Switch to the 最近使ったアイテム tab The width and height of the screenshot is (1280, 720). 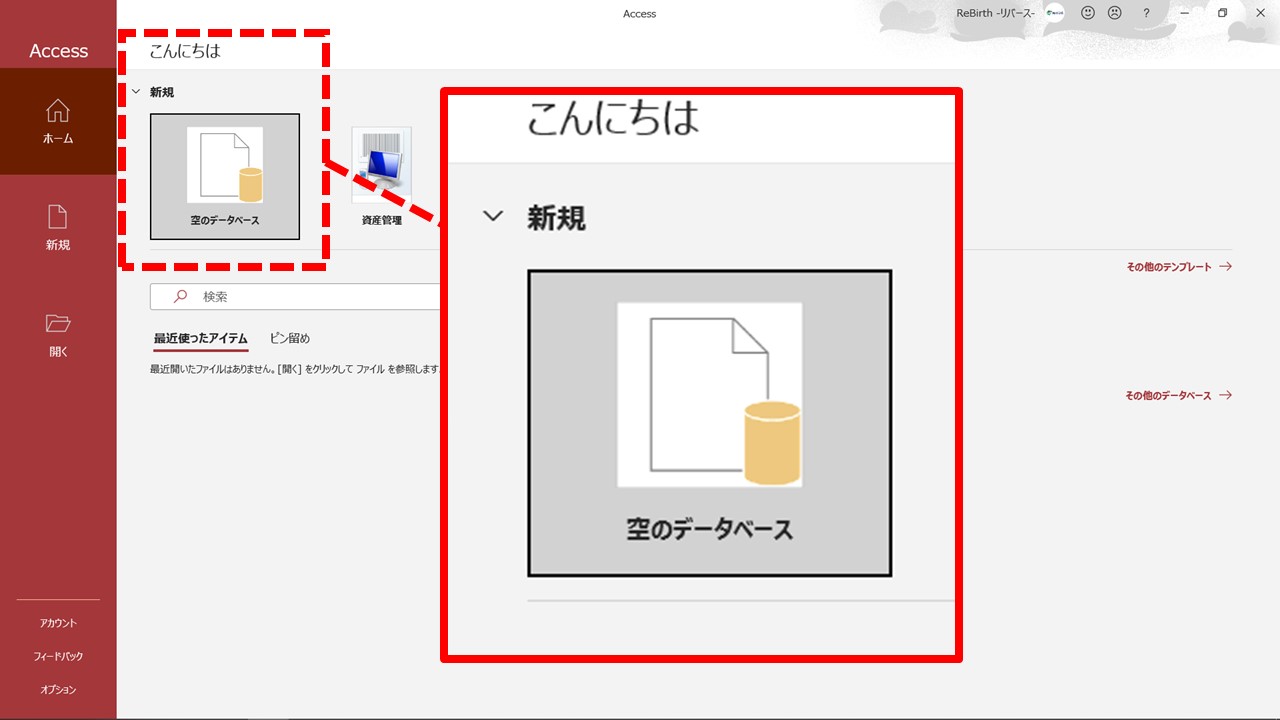tap(200, 338)
